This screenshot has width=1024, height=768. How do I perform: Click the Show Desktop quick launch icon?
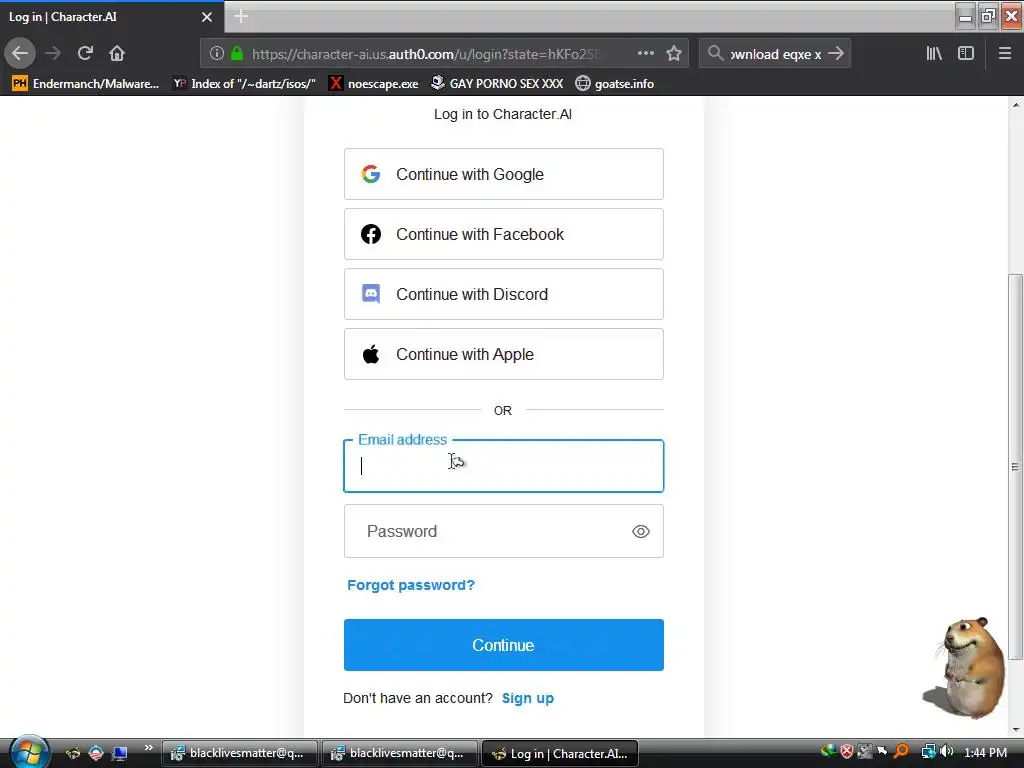pos(120,754)
